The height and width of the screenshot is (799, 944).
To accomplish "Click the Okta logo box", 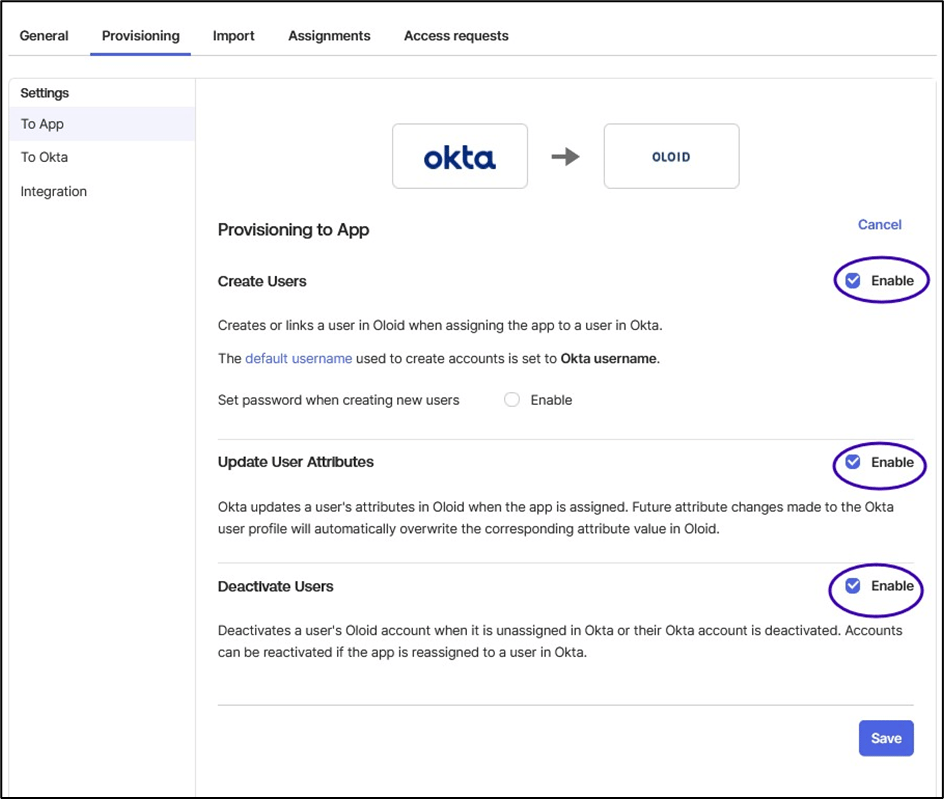I will [460, 157].
